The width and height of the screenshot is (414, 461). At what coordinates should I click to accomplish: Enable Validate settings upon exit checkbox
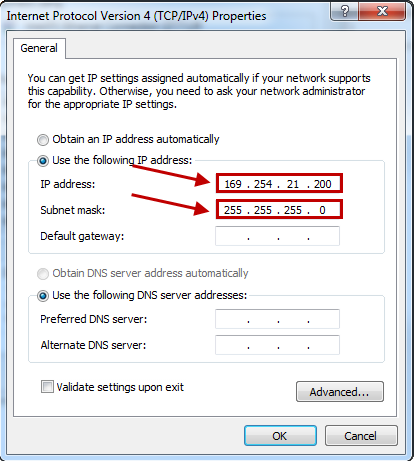(47, 387)
